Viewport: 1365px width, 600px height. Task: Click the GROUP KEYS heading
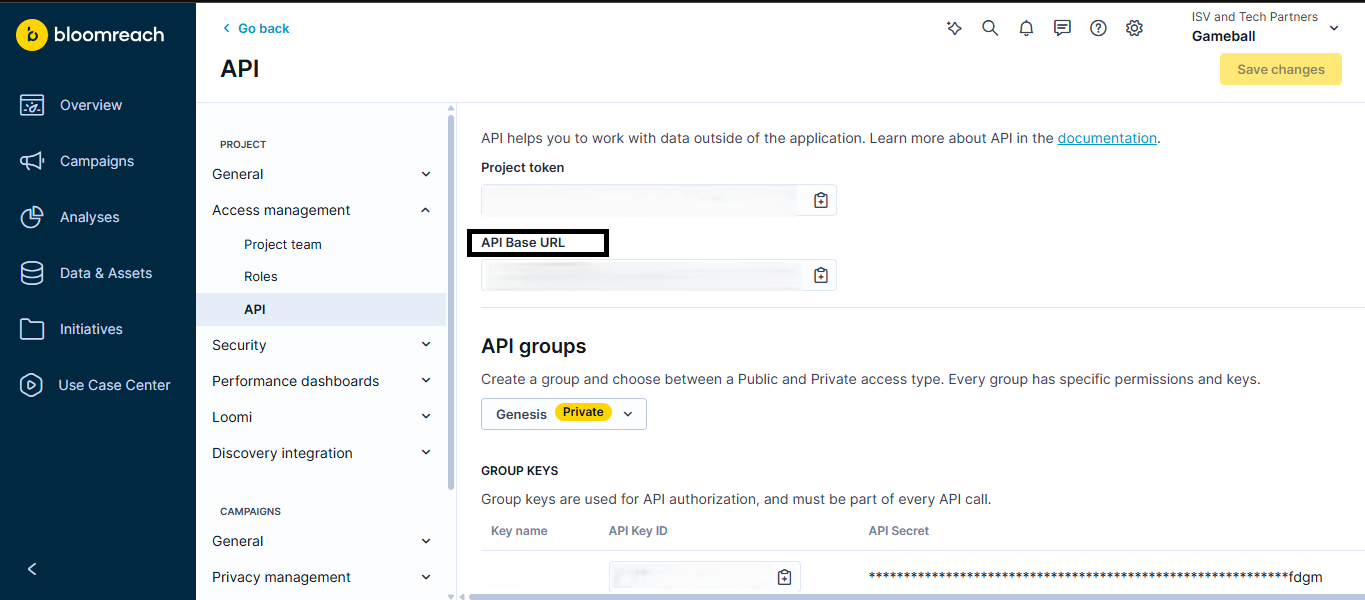click(x=520, y=470)
